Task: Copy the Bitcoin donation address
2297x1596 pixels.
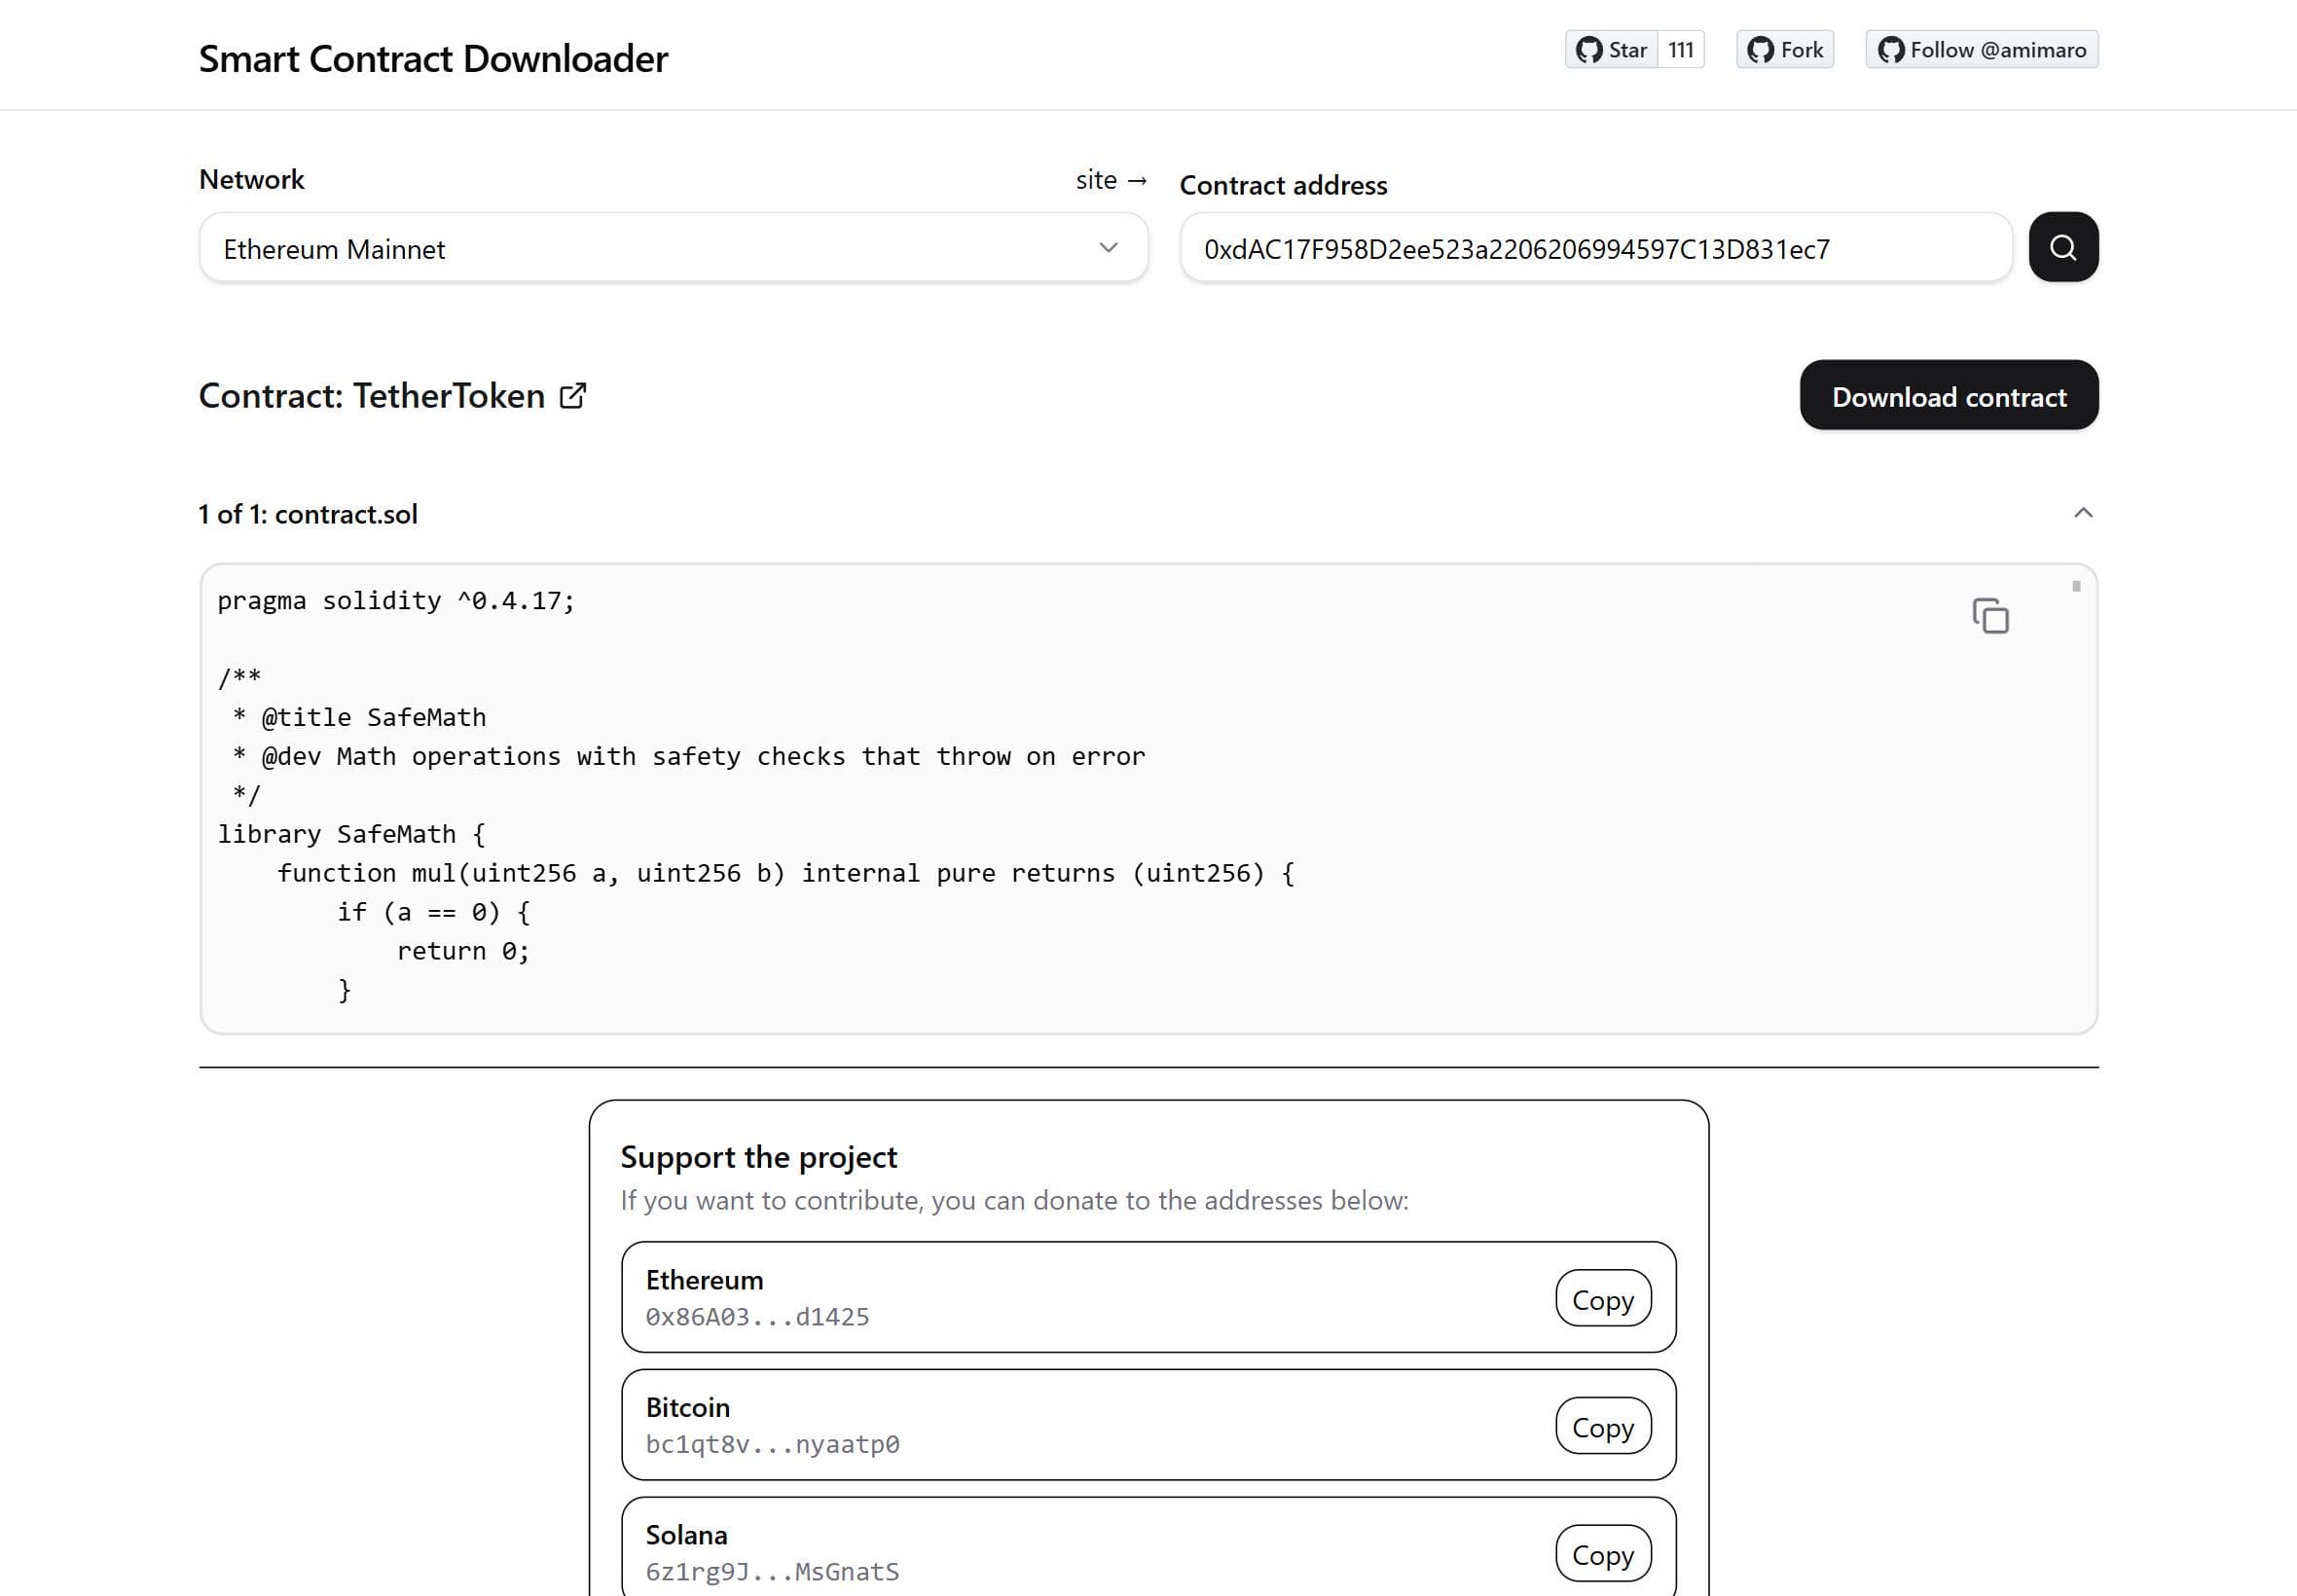Action: coord(1603,1427)
